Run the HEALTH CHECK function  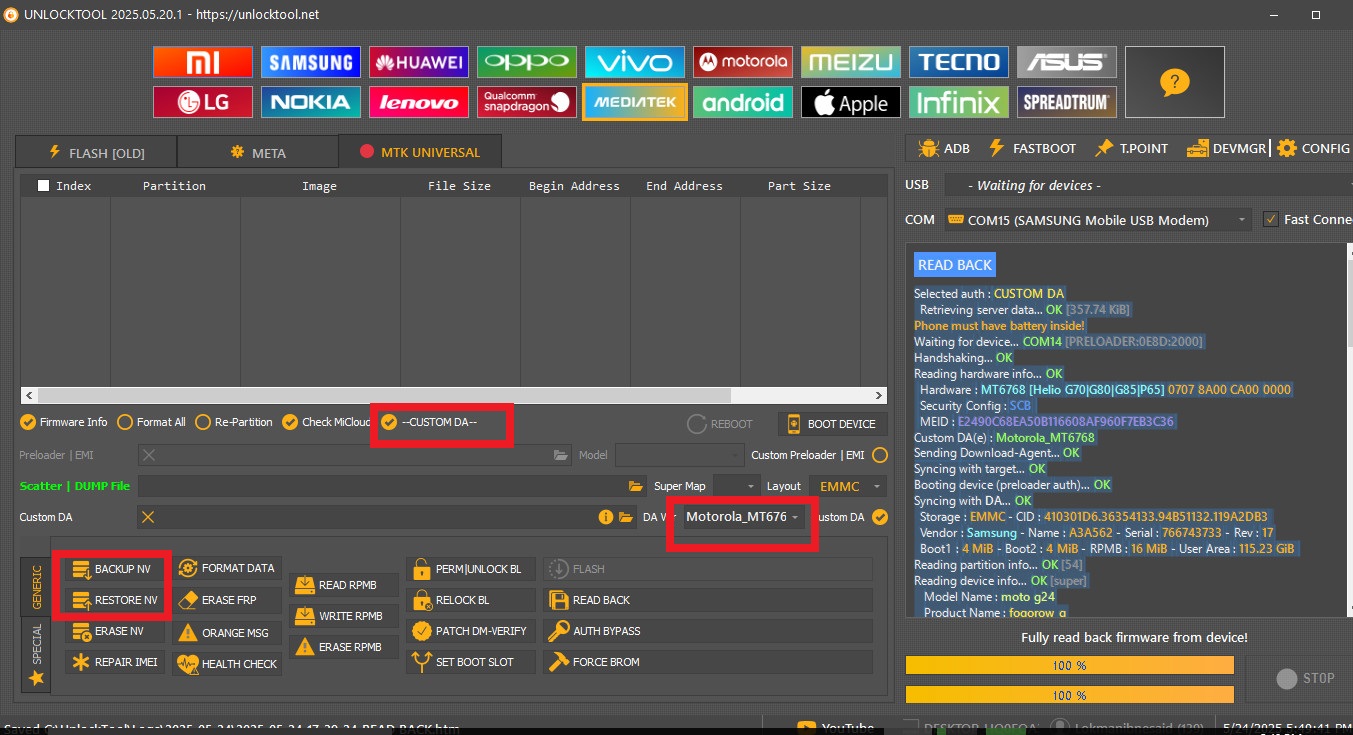pyautogui.click(x=228, y=663)
